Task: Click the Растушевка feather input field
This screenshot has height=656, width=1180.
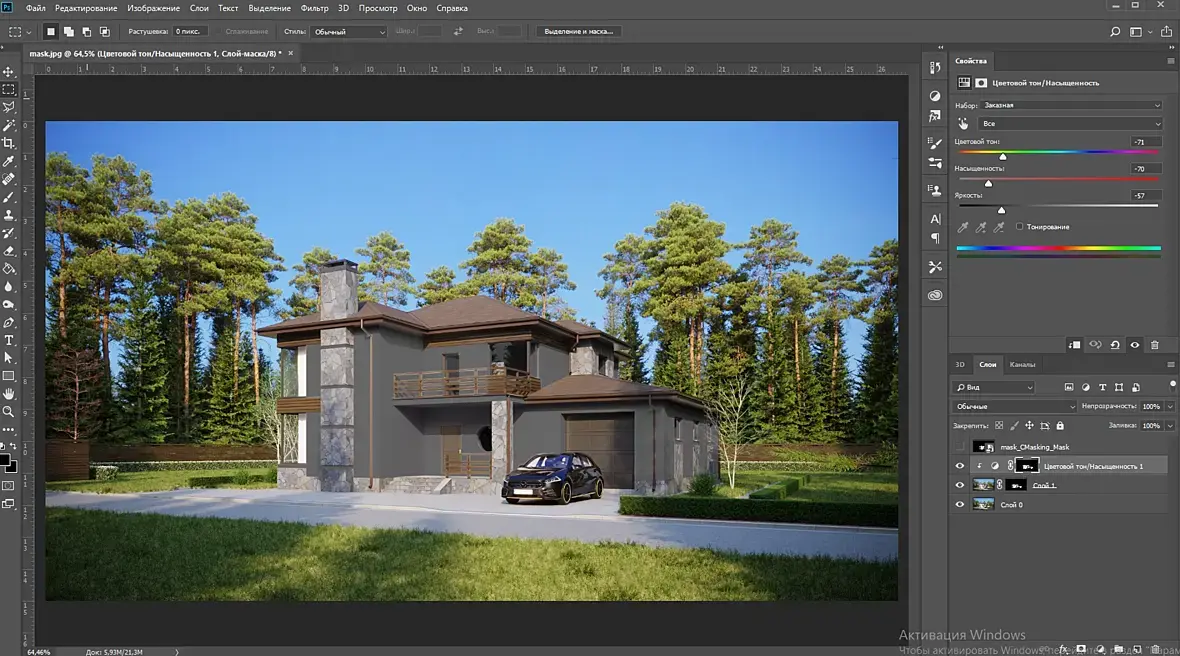Action: click(x=190, y=32)
